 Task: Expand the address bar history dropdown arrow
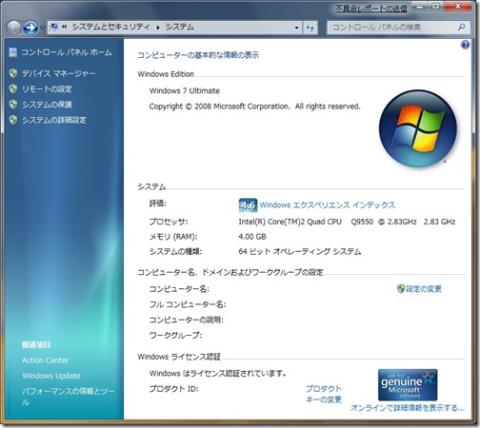tap(296, 28)
